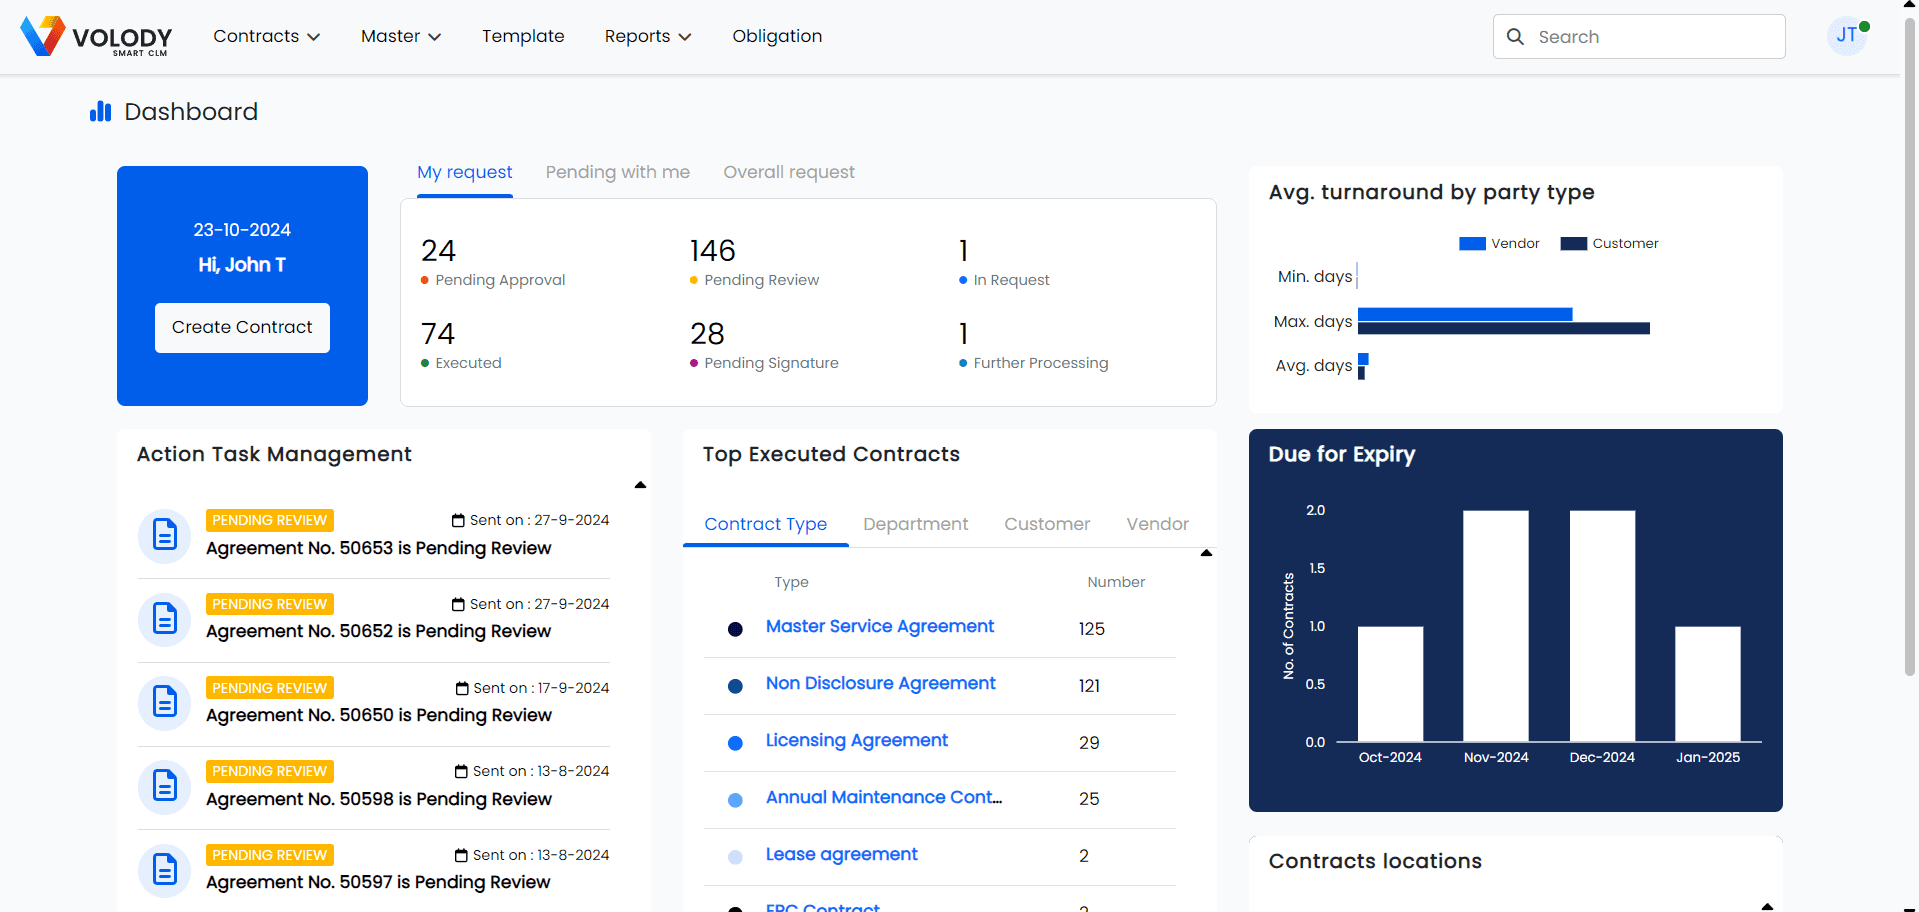
Task: Click the Create Contract button
Action: [241, 327]
